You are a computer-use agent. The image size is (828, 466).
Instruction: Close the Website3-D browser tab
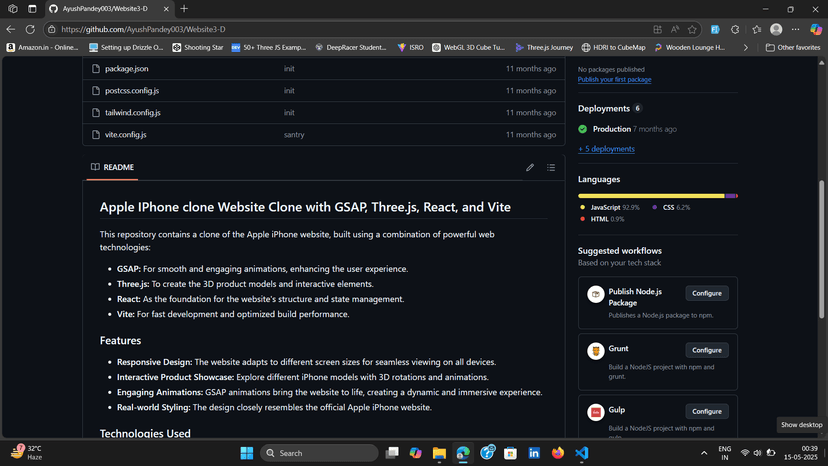(166, 9)
